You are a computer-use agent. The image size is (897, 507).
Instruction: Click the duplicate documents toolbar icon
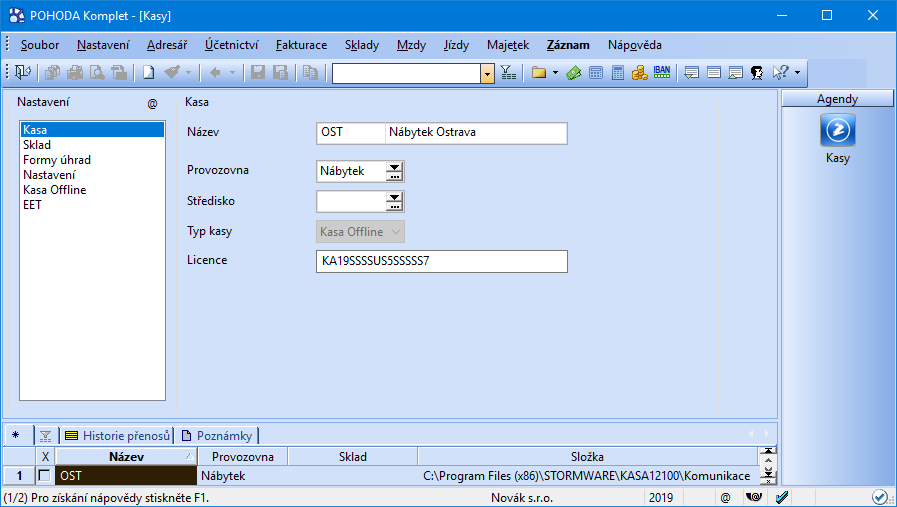point(310,72)
